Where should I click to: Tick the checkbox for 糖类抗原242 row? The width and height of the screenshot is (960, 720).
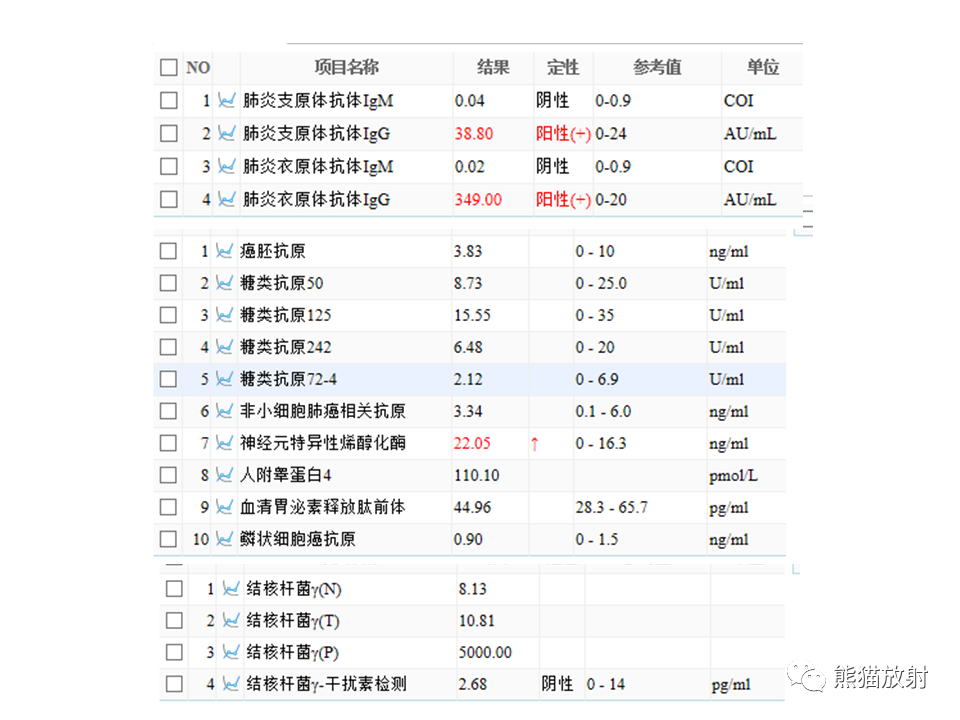click(x=168, y=347)
